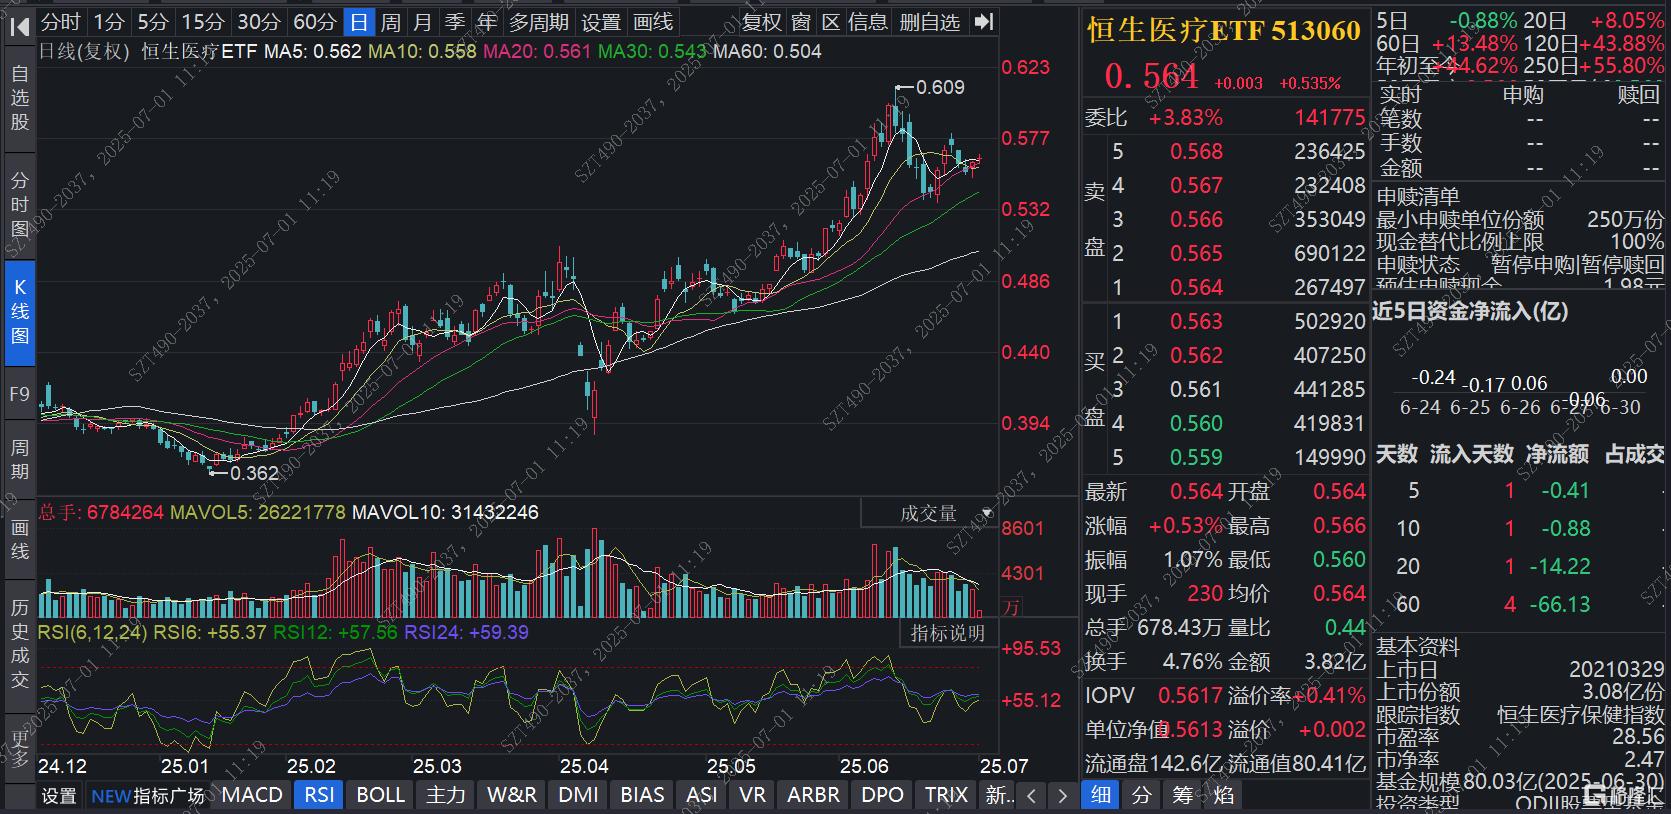Click the collapse-right arrow icon after 删自选
1671x814 pixels.
(x=984, y=22)
